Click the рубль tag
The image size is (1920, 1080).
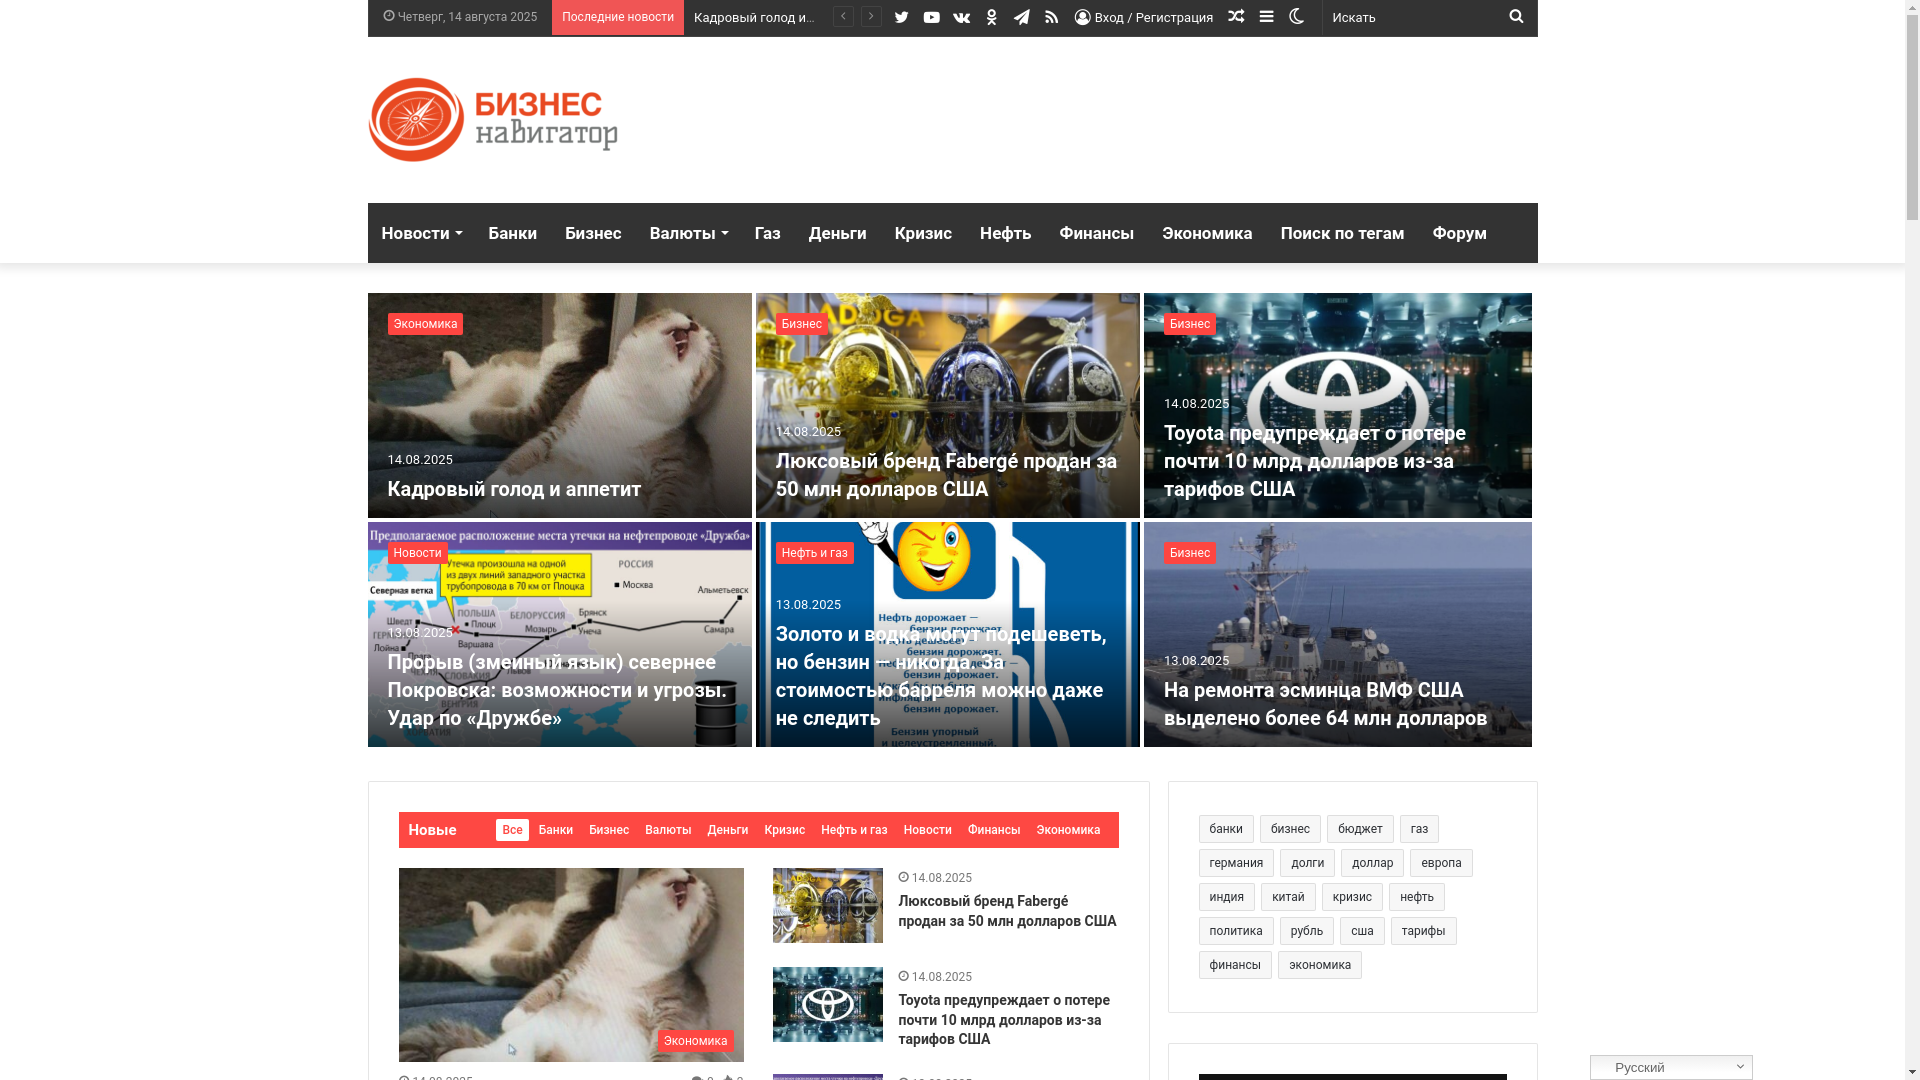pyautogui.click(x=1307, y=931)
